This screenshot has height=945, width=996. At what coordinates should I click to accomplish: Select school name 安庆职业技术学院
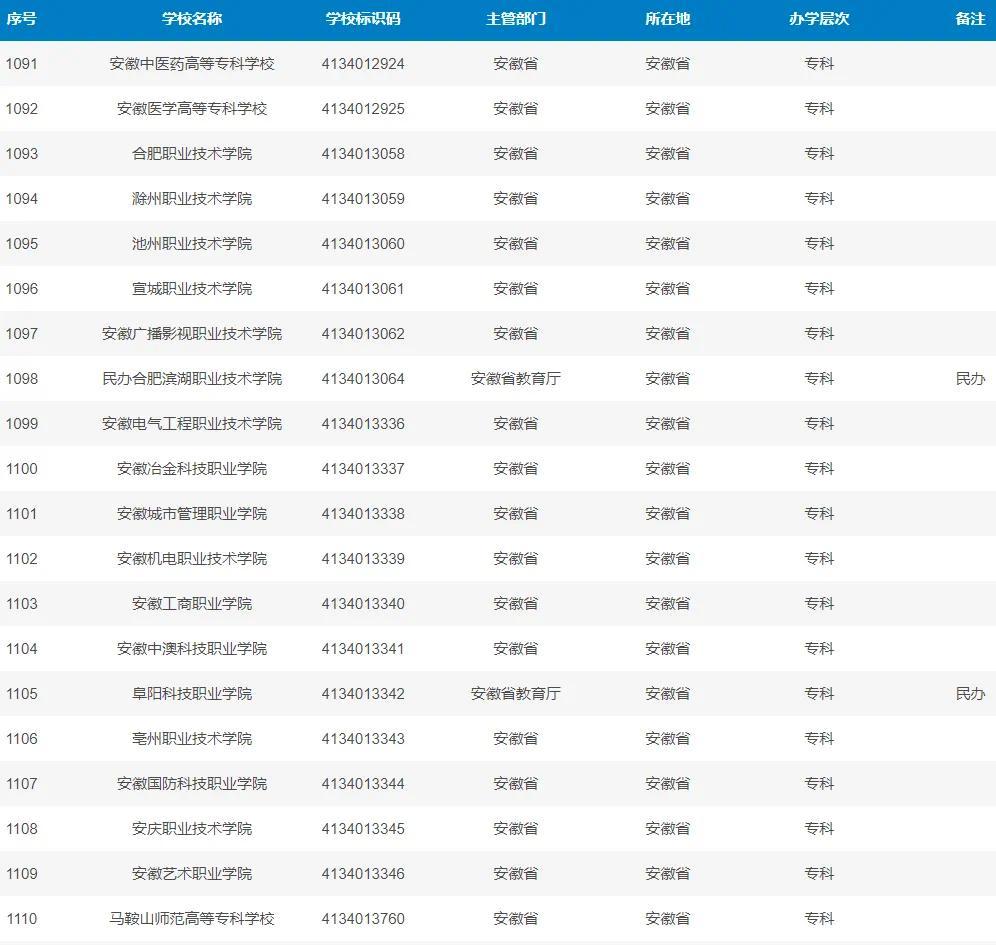coord(192,829)
